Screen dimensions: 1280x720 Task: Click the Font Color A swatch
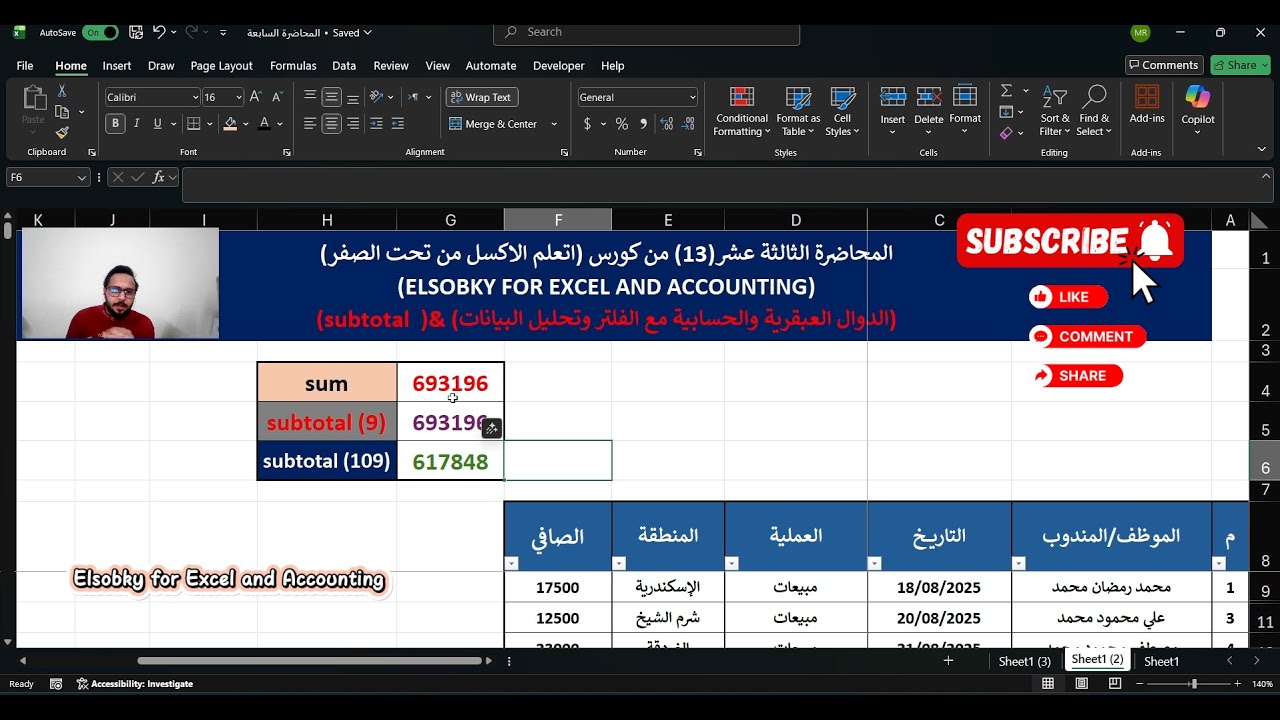[264, 124]
